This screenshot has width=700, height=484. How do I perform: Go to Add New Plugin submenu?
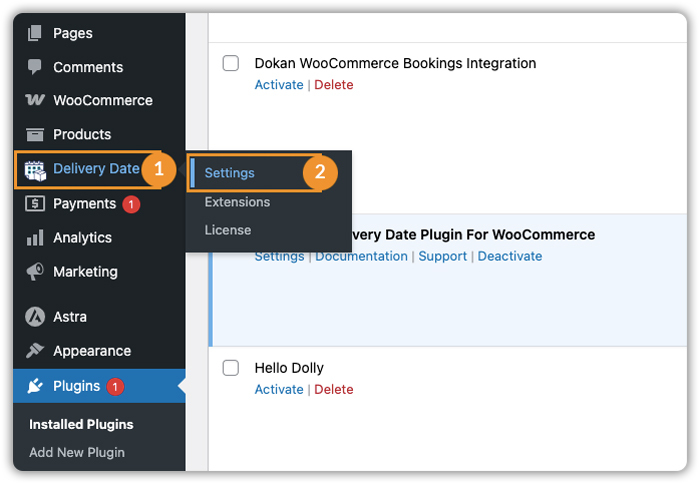(77, 452)
